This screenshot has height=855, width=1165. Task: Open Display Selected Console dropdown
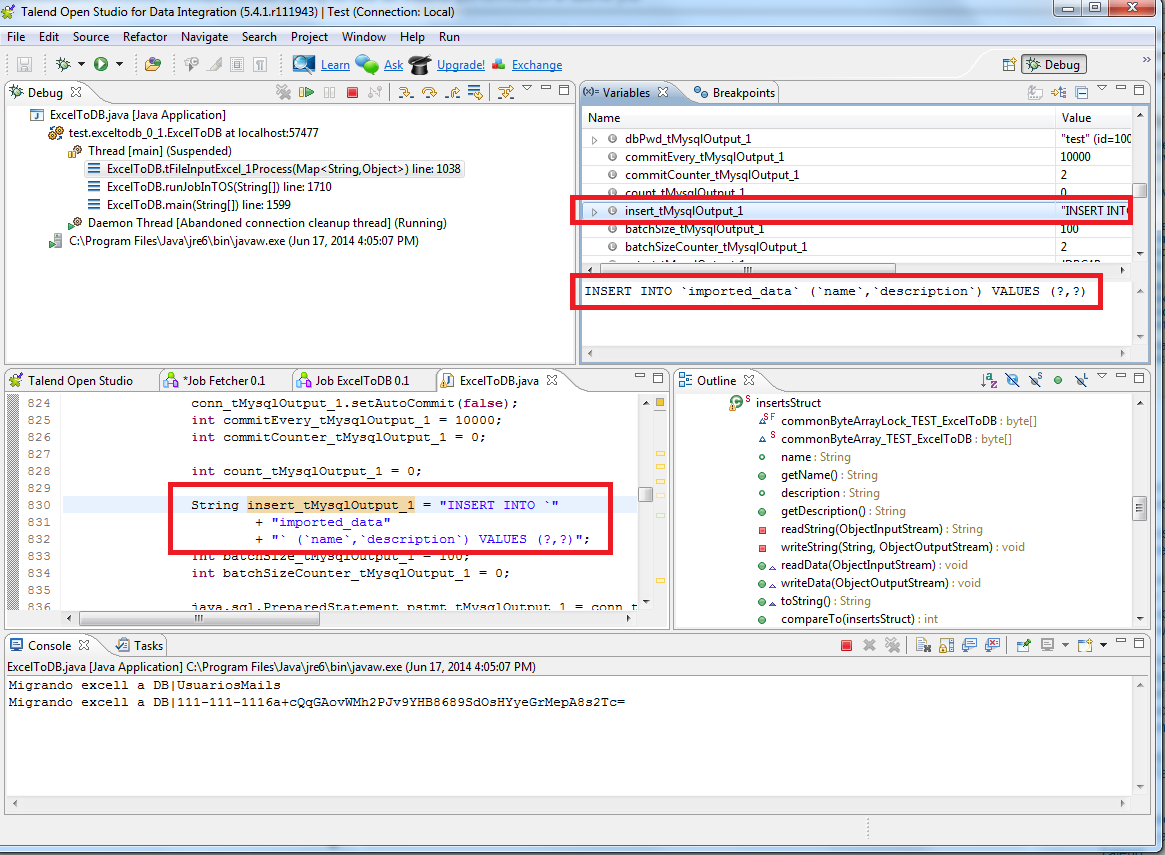click(x=1065, y=645)
